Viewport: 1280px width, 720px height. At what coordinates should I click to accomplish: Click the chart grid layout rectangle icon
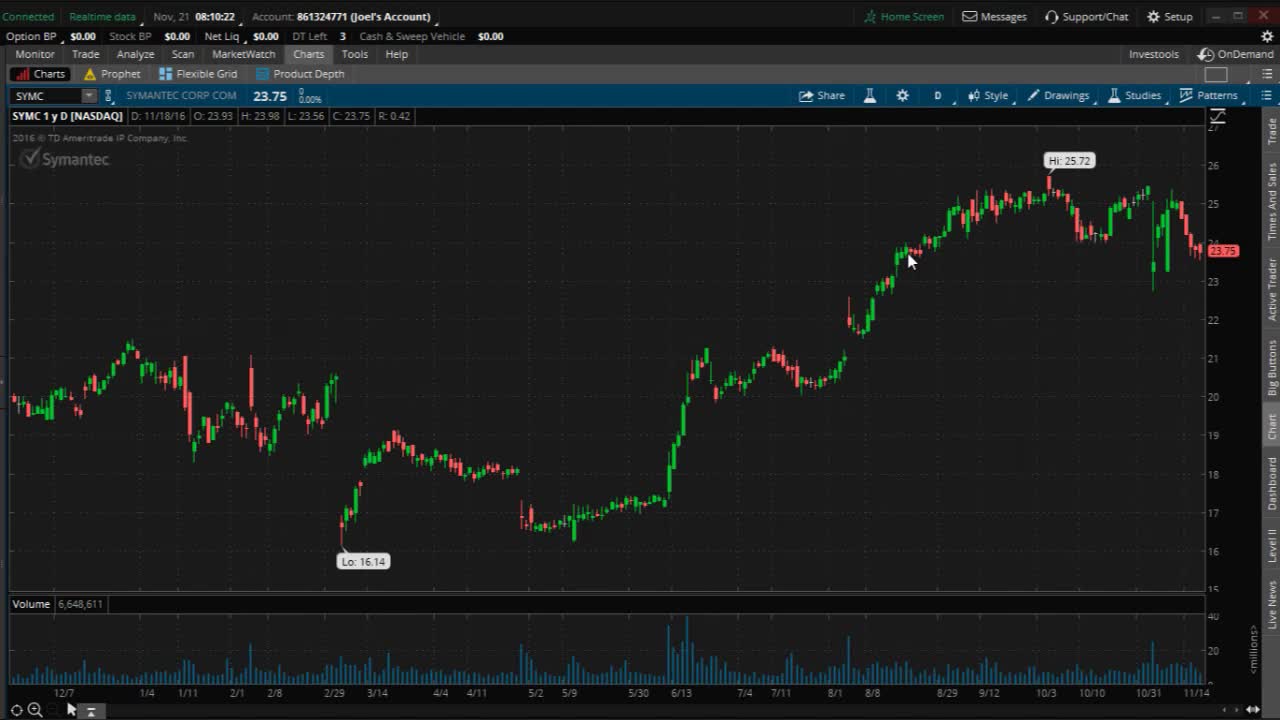point(1216,74)
